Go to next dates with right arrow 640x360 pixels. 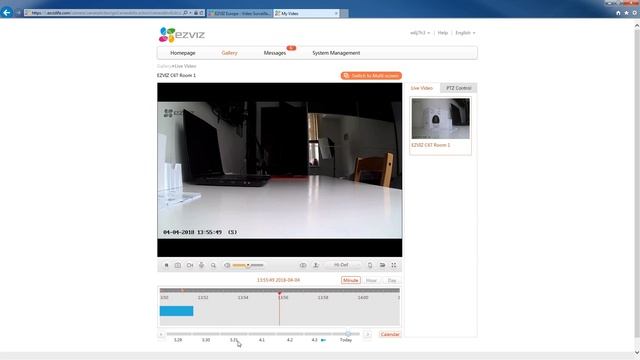[x=367, y=334]
